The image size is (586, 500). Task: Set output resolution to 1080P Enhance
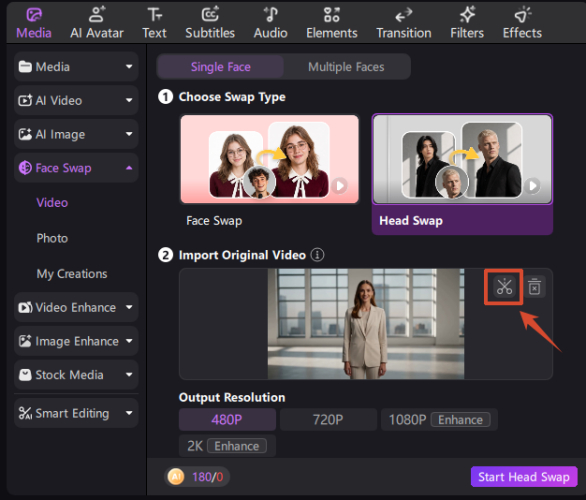[x=439, y=419]
